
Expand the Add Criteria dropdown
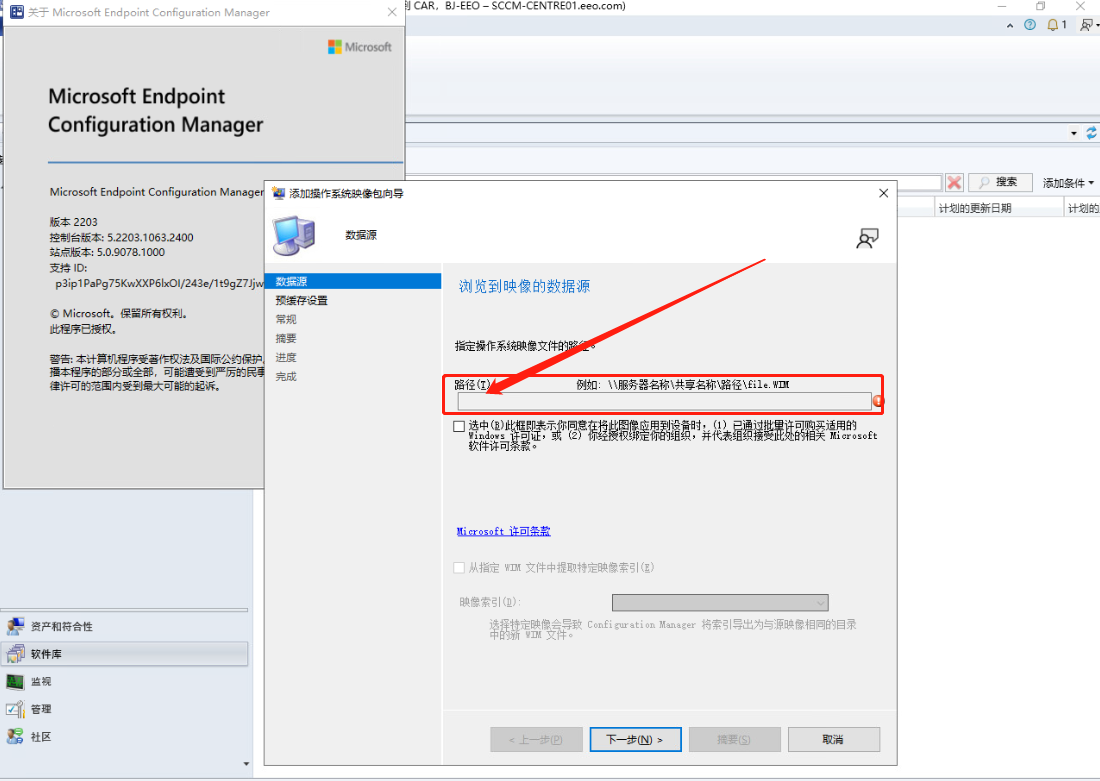[x=1068, y=183]
